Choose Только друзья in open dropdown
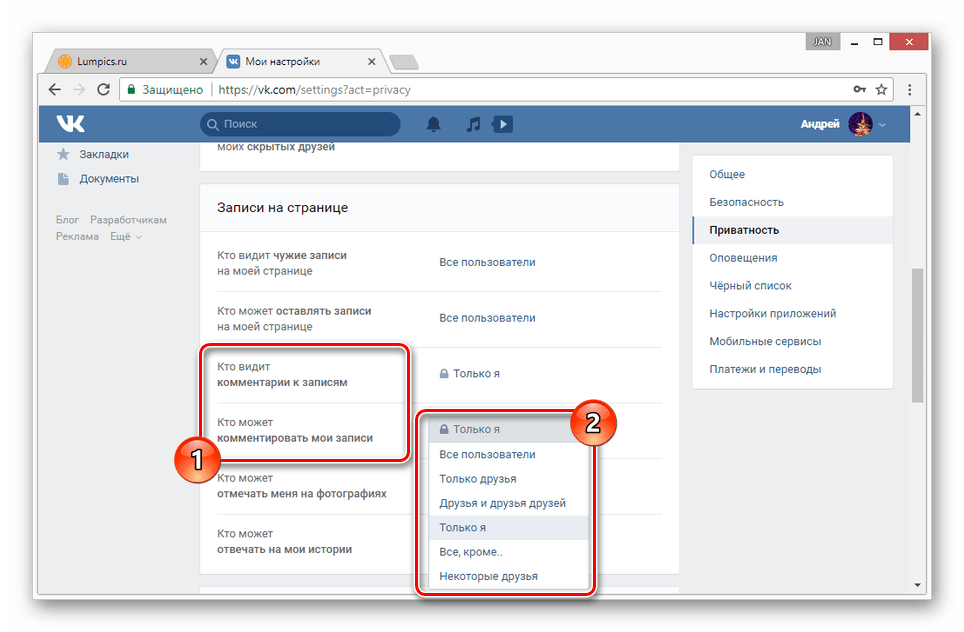Image resolution: width=964 pixels, height=632 pixels. (508, 479)
